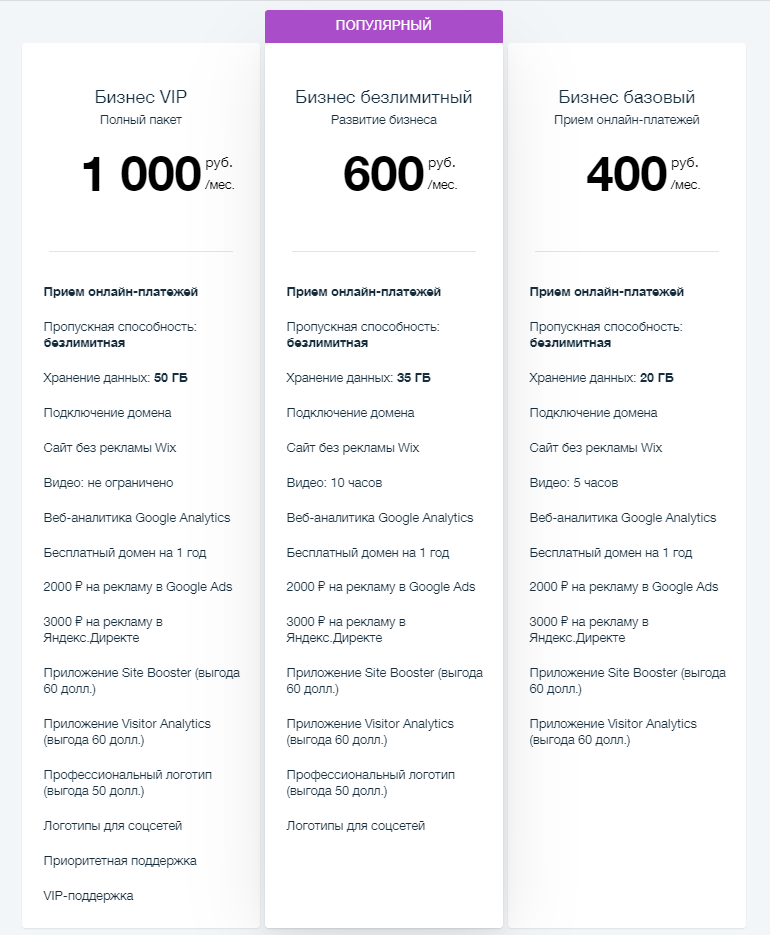Click the 1 000 руб. price
Viewport: 770px width, 935px height.
click(157, 174)
